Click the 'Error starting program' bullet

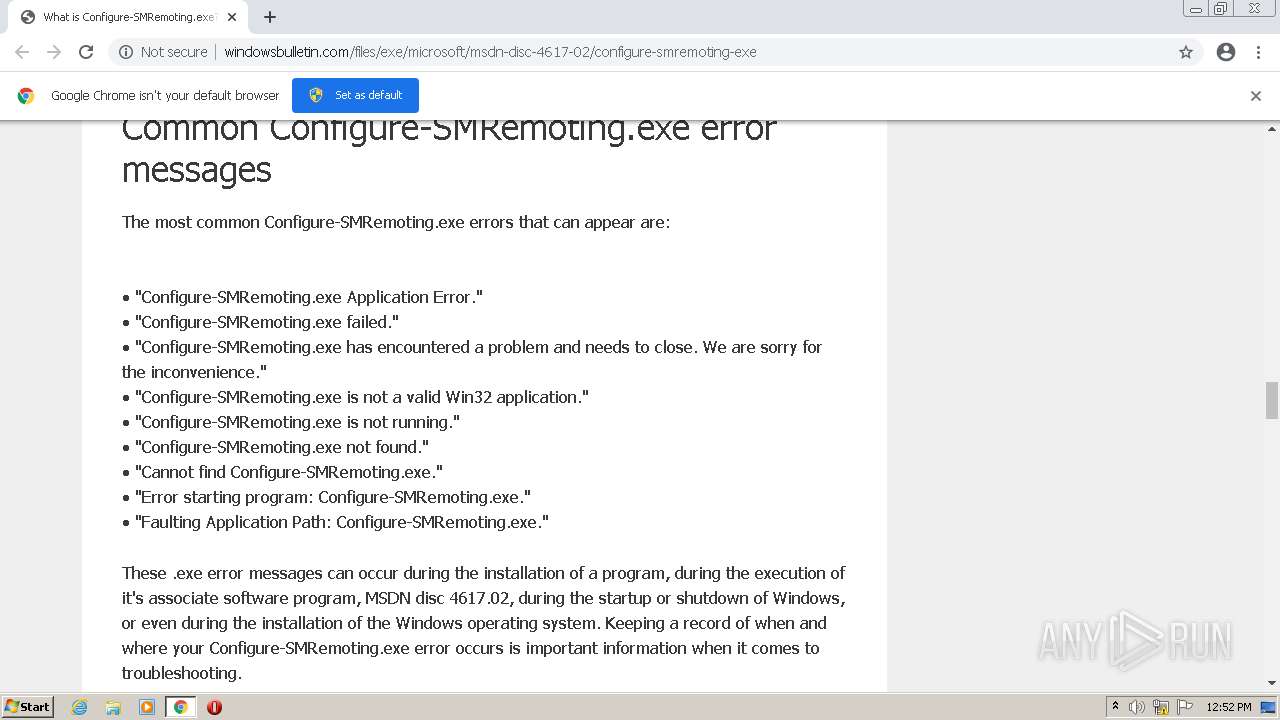[326, 497]
